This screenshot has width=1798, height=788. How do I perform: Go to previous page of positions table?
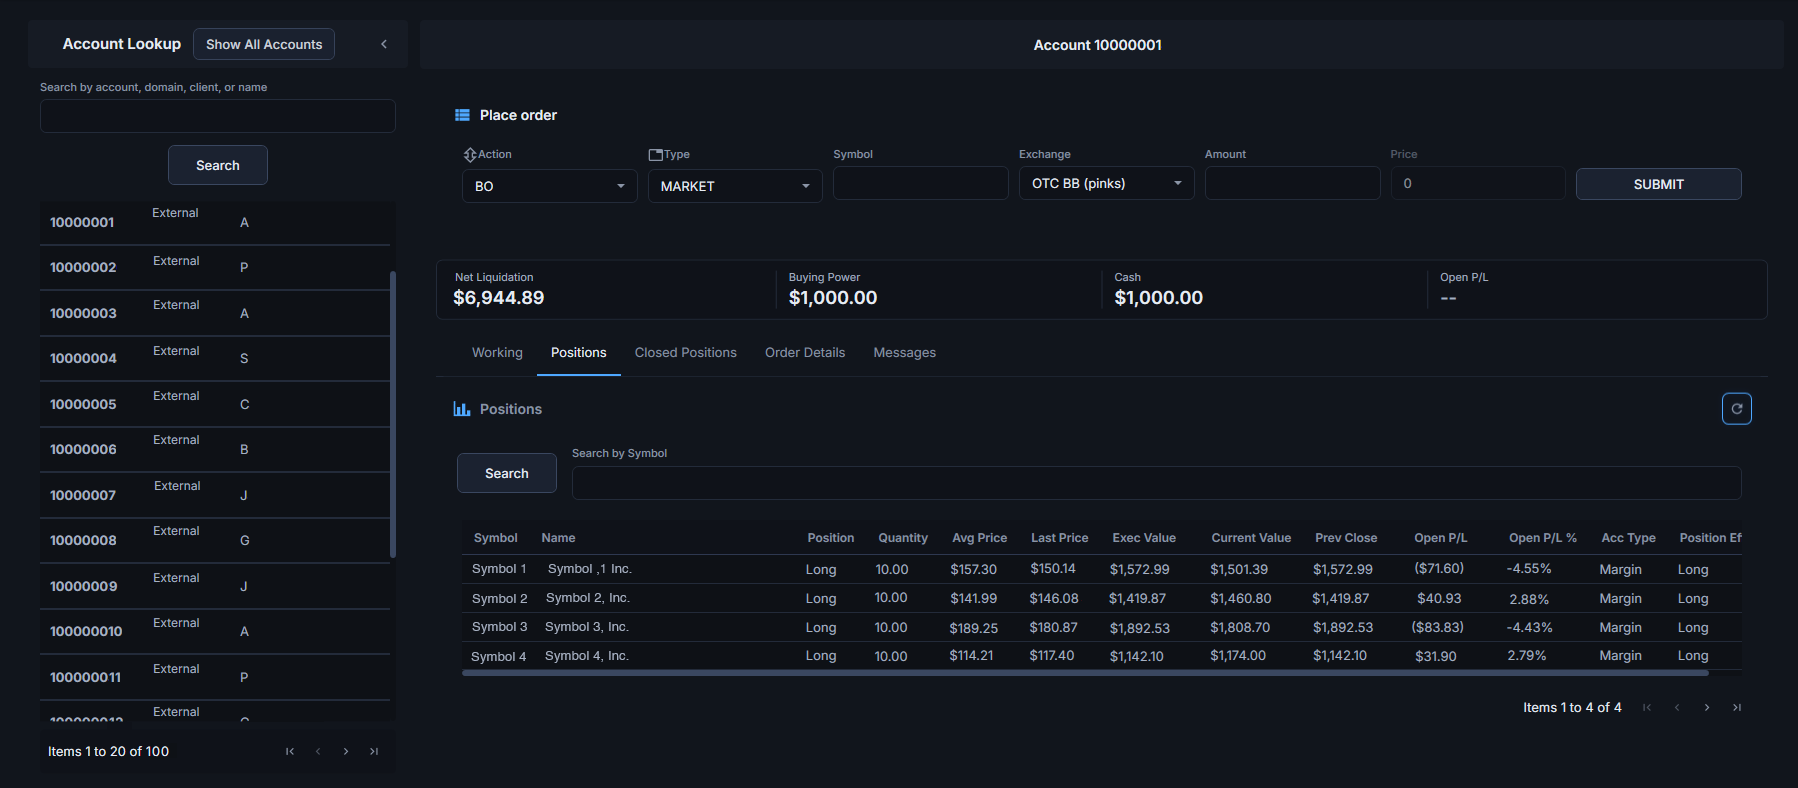pyautogui.click(x=1677, y=708)
